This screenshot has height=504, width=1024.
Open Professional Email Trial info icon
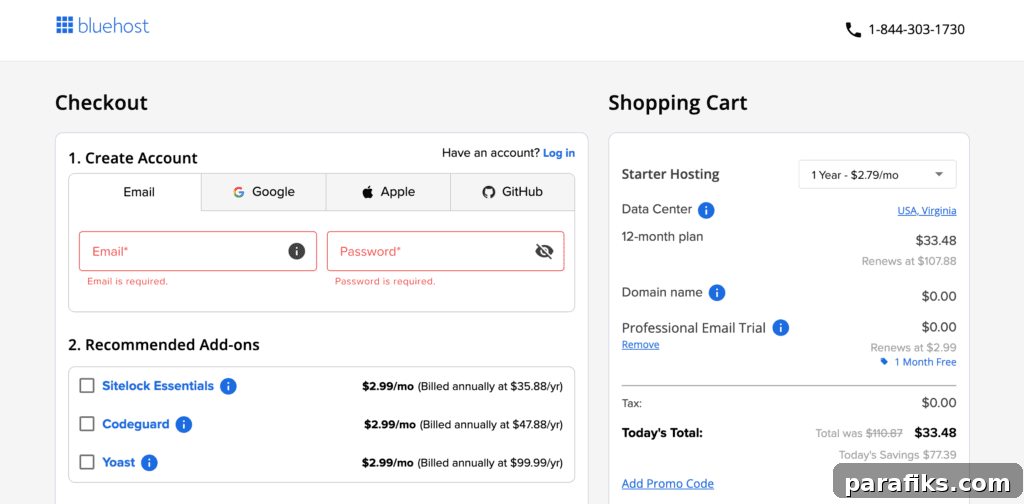point(780,328)
